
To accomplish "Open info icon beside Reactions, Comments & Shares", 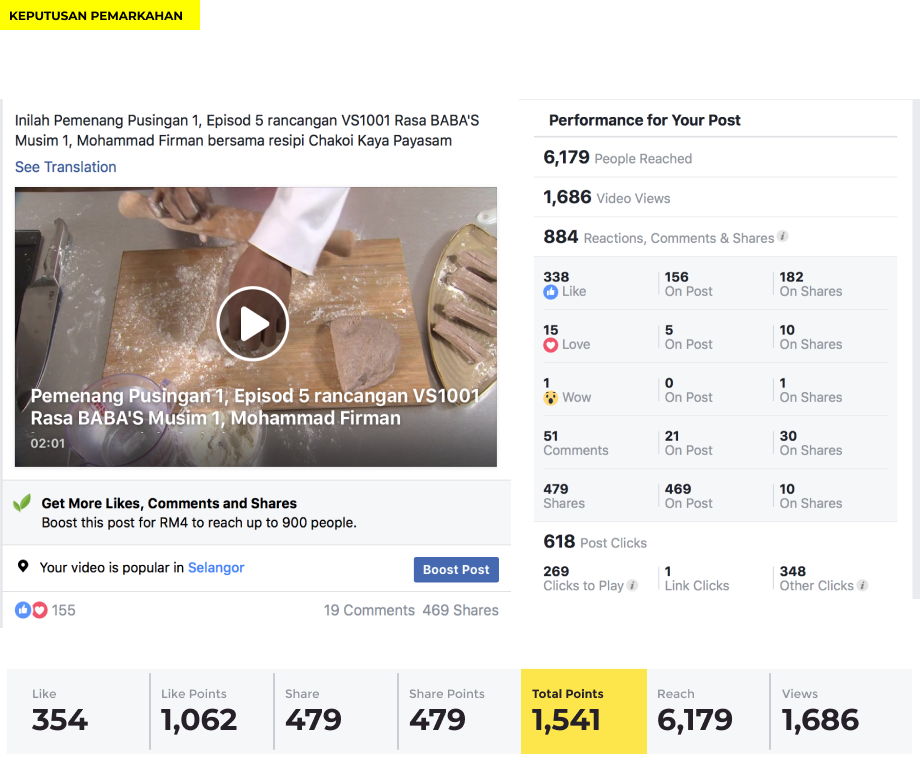I will pos(783,237).
